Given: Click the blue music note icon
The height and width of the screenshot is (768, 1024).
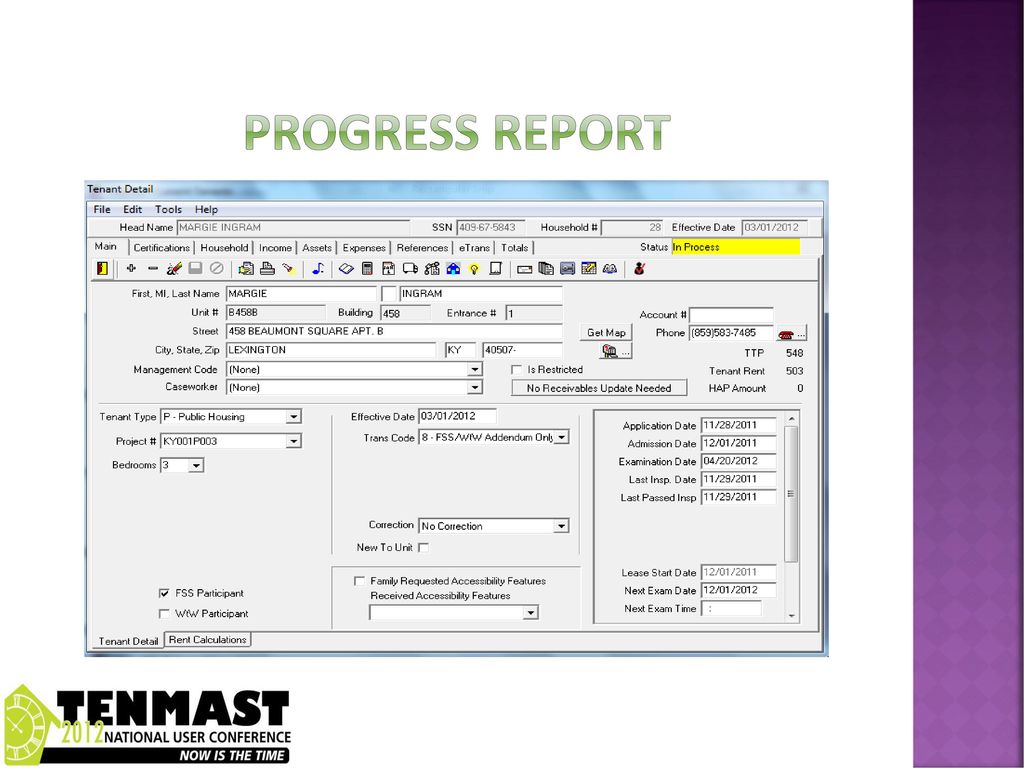Looking at the screenshot, I should [318, 268].
